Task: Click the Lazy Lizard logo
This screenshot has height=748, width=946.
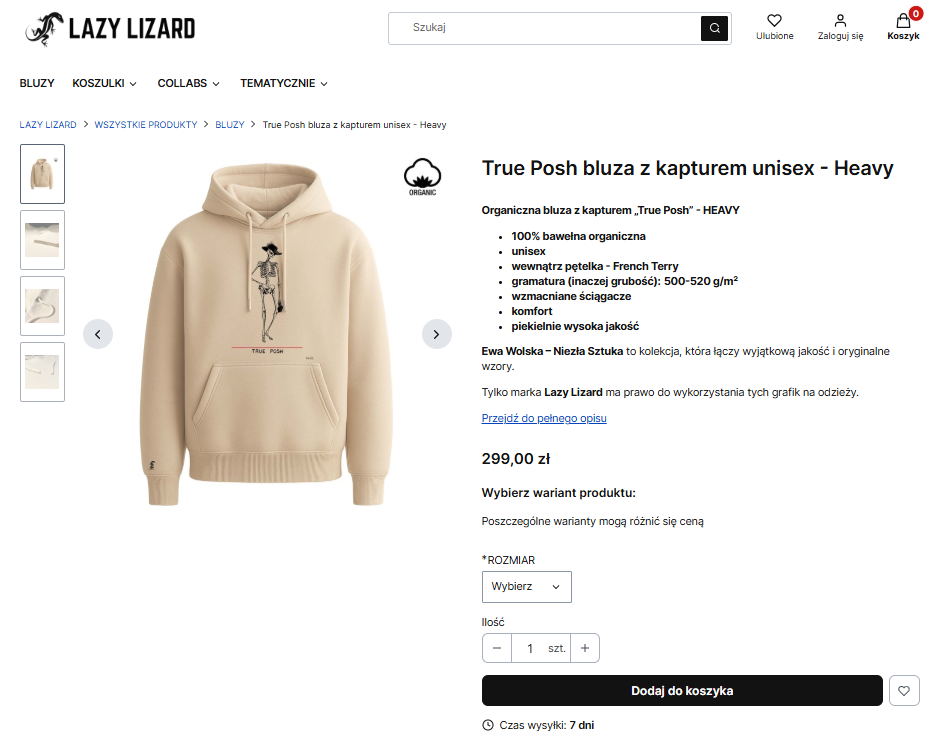Action: coord(110,29)
